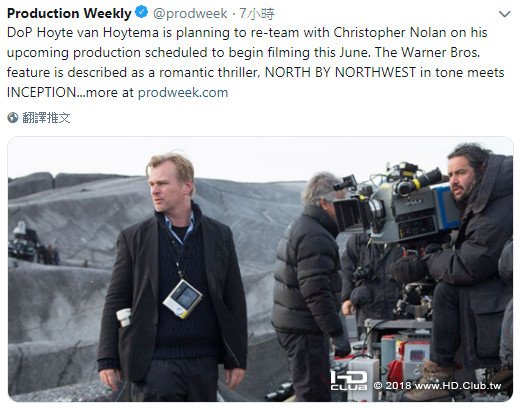Viewport: 524px width, 411px height.
Task: Open the @prodweek handle
Action: [190, 13]
